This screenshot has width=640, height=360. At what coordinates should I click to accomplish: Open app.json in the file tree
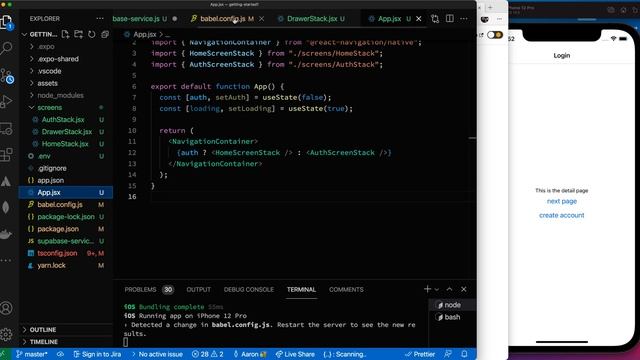point(50,180)
